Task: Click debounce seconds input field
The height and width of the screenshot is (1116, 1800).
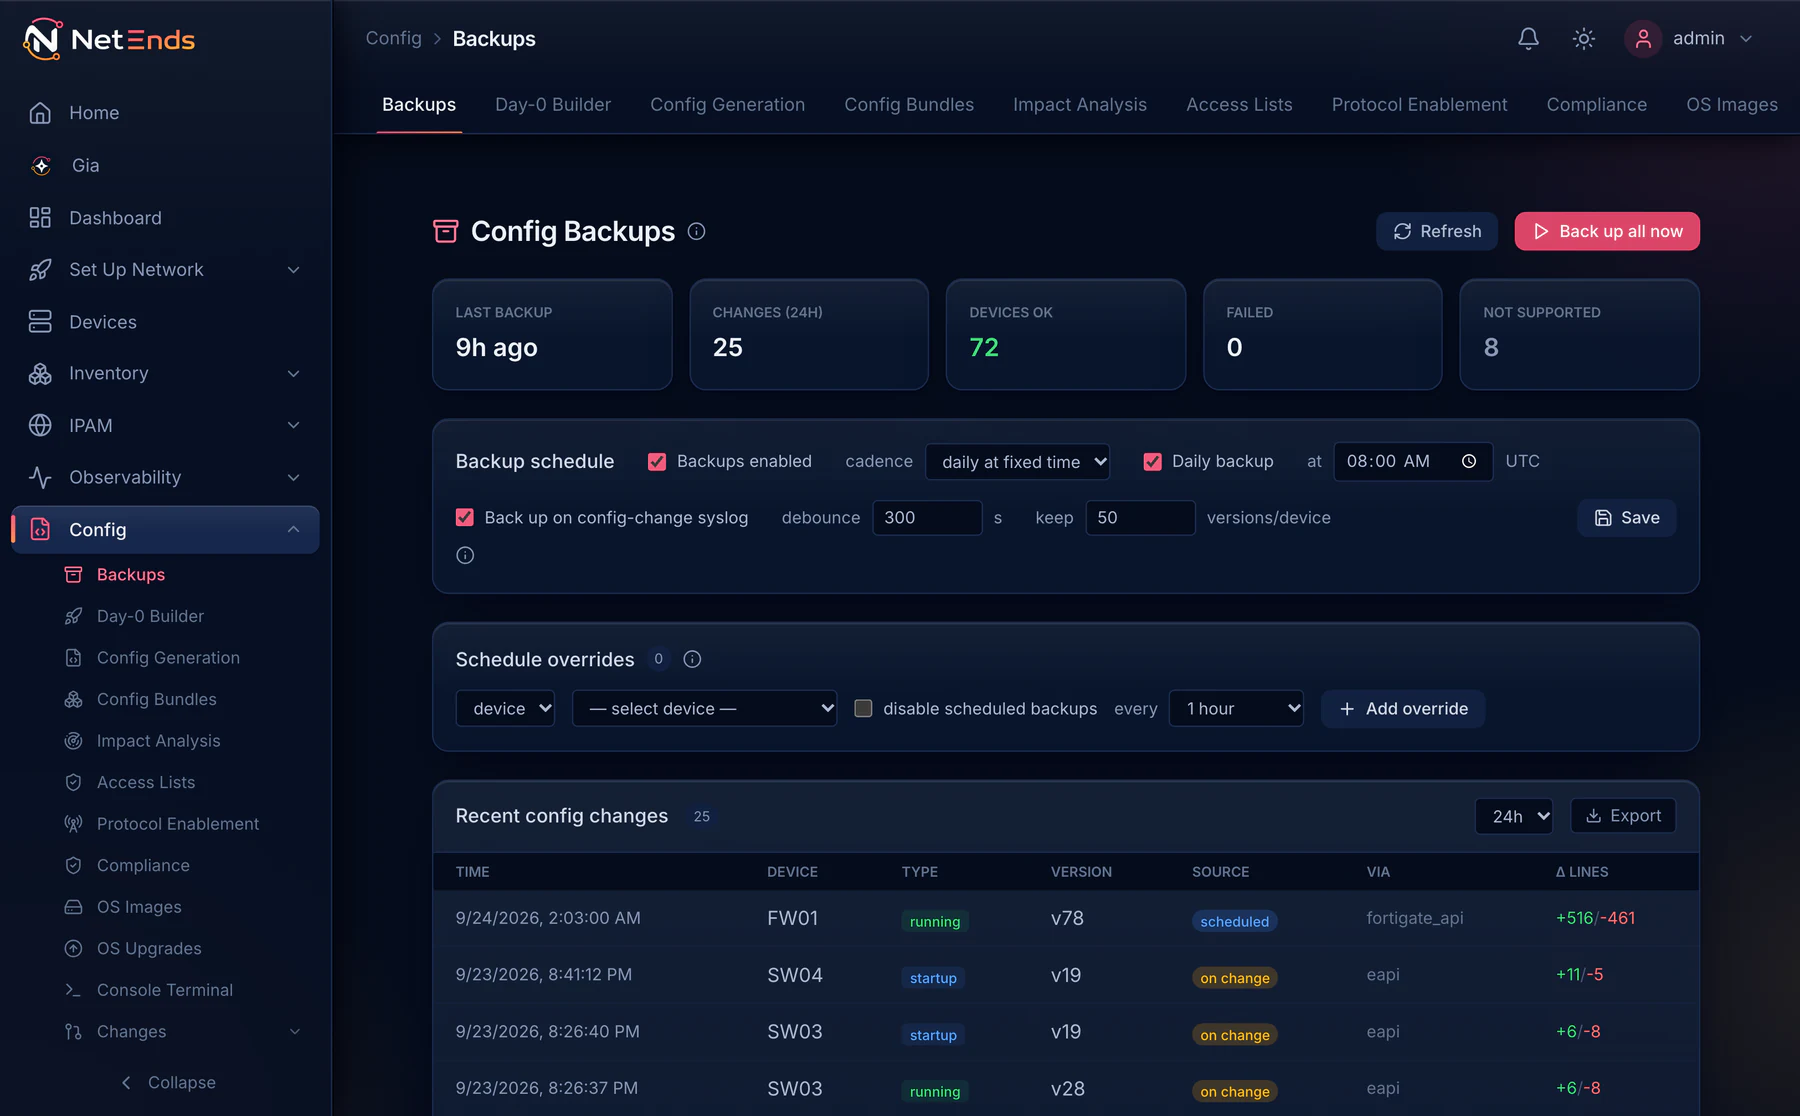Action: pos(927,518)
